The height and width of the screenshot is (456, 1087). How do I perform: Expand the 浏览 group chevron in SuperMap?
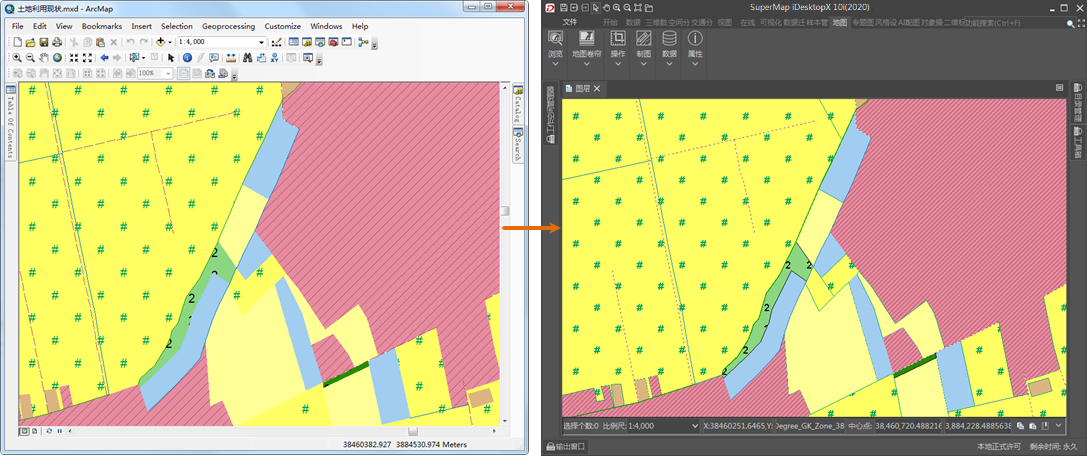556,64
